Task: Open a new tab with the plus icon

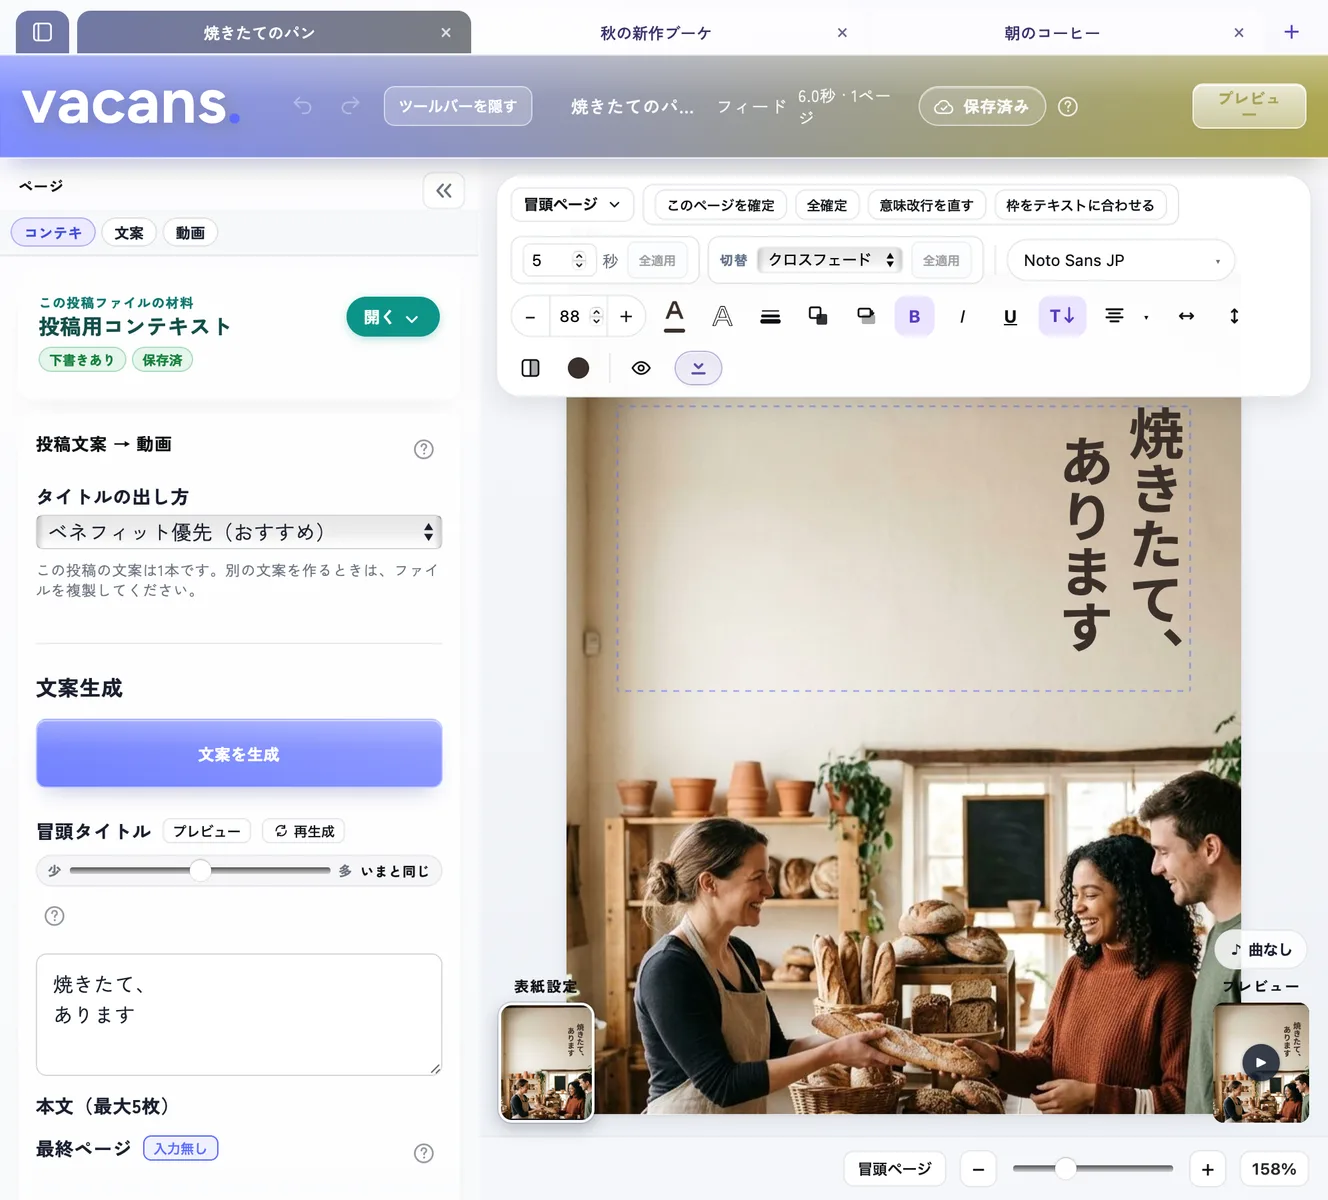Action: point(1291,32)
